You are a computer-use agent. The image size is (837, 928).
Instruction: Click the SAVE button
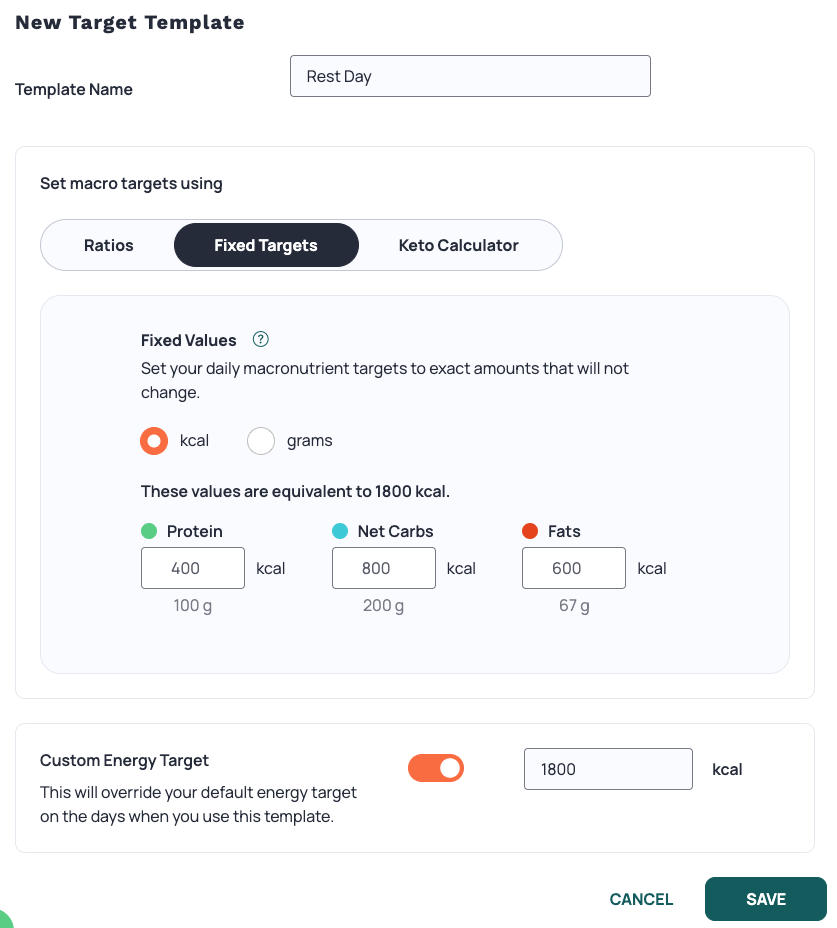765,899
